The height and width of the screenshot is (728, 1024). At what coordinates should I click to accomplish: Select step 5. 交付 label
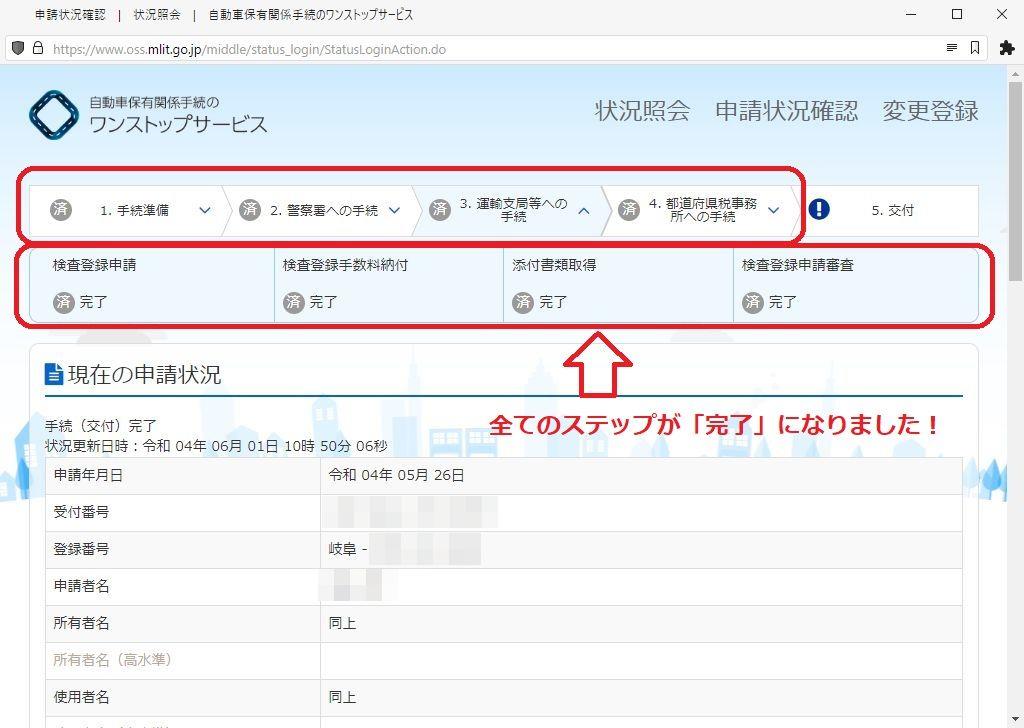[x=893, y=210]
